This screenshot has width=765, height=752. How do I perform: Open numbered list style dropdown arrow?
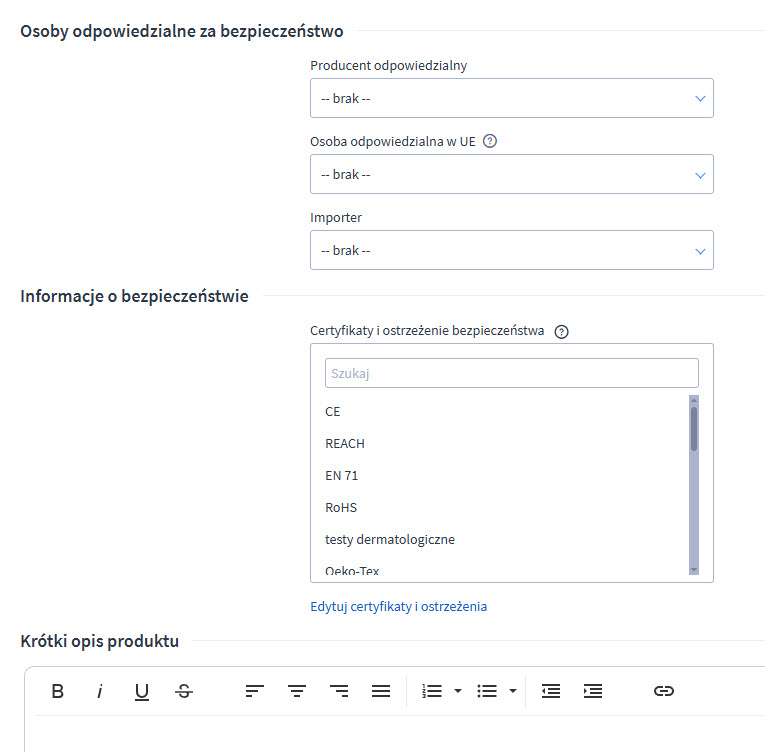(x=458, y=691)
